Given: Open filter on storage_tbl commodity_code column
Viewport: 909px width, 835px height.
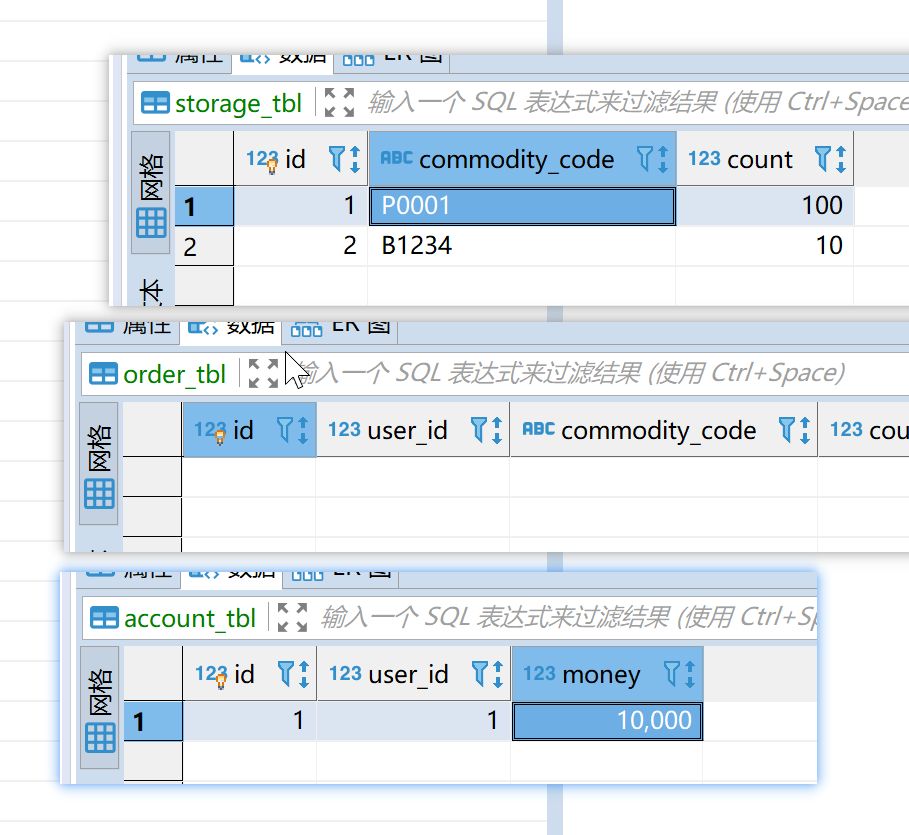Looking at the screenshot, I should [645, 158].
